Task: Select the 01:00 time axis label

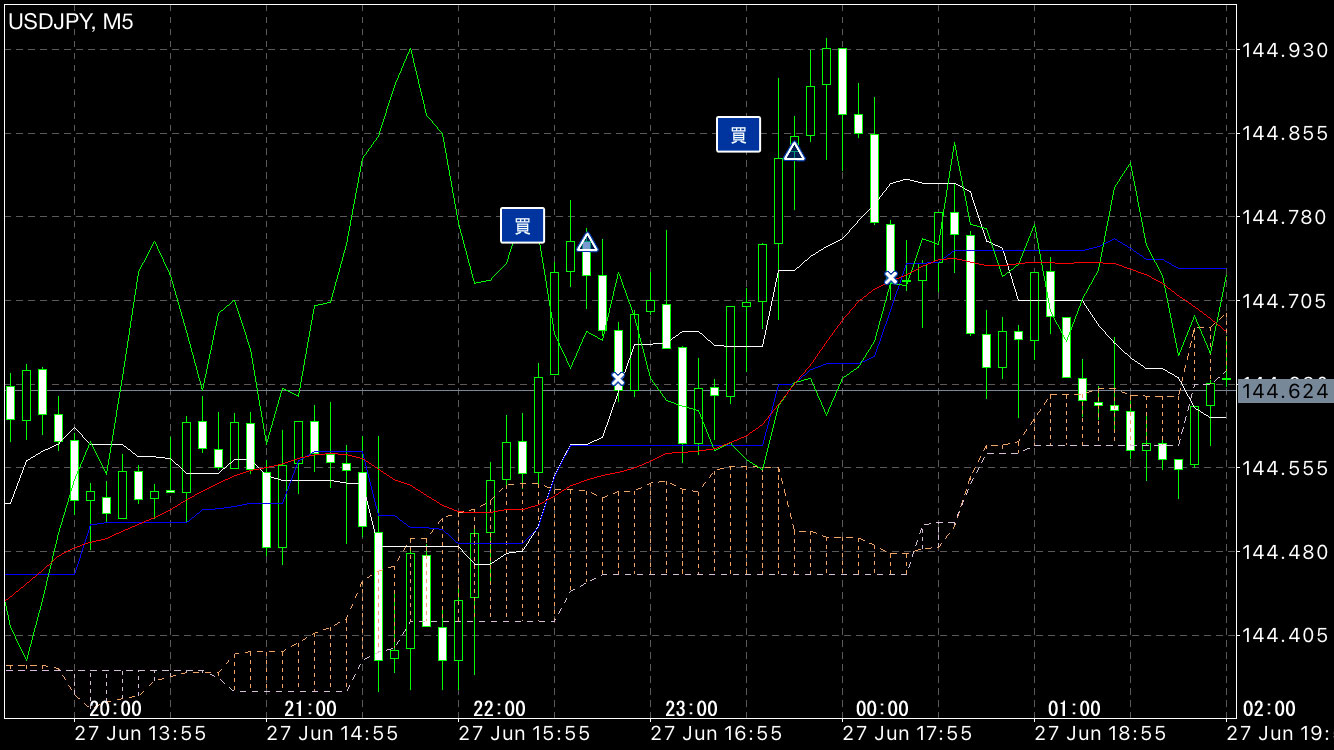Action: tap(1074, 709)
